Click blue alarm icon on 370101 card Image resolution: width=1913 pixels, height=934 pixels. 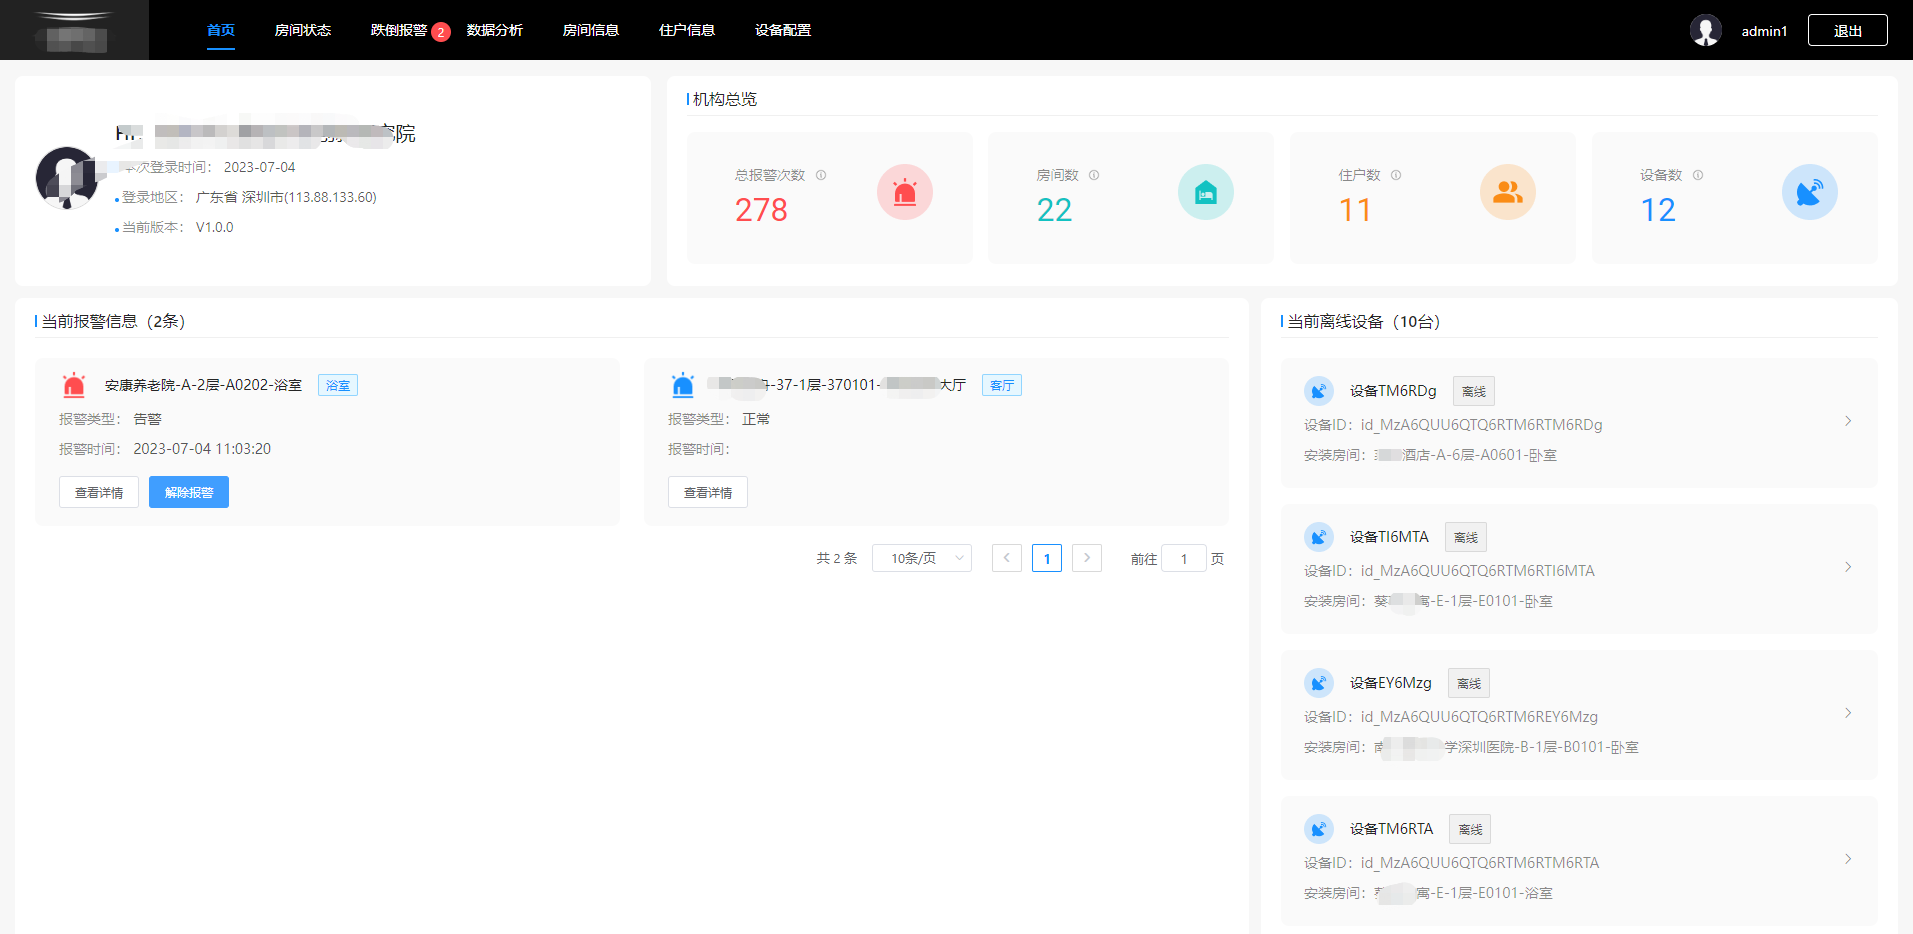pyautogui.click(x=683, y=385)
